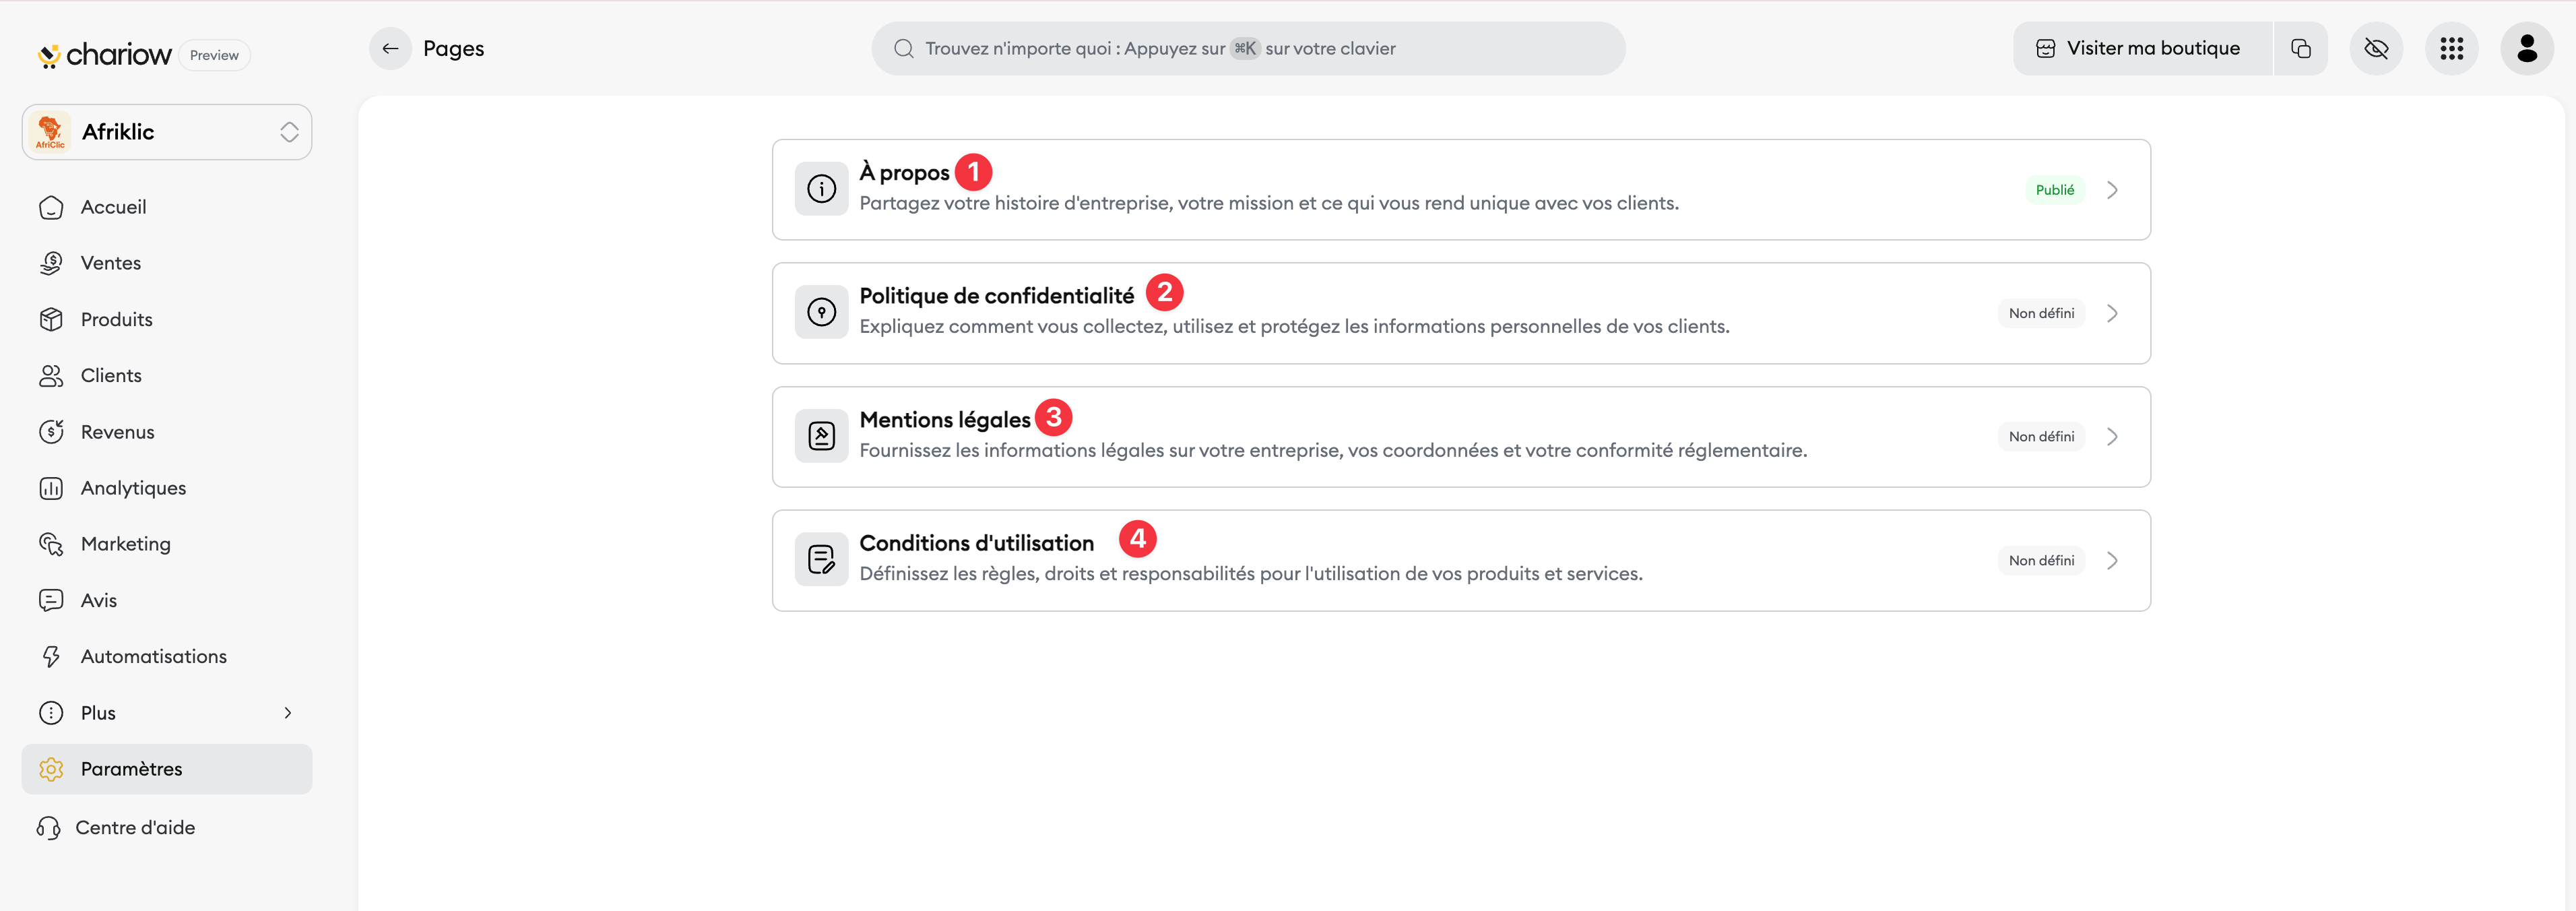Go to Accueil in sidebar
The image size is (2576, 911).
pyautogui.click(x=167, y=207)
